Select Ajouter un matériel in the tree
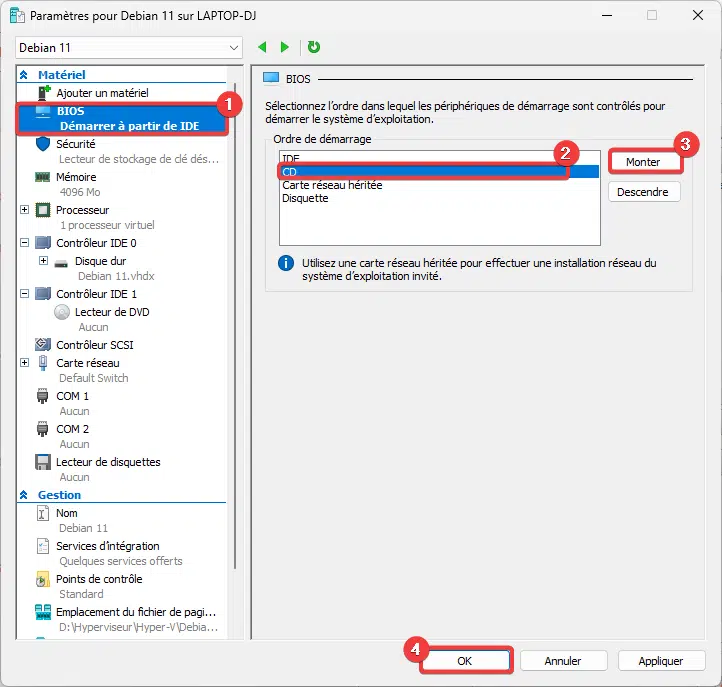Screen dimensions: 722x687 102,93
